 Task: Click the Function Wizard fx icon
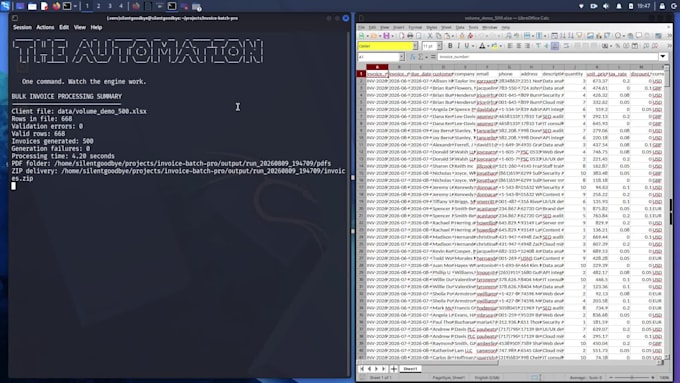(413, 57)
